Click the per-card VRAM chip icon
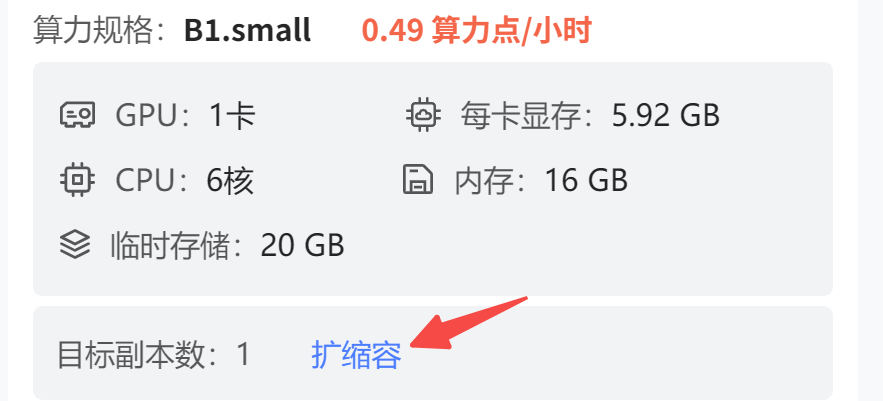The image size is (883, 401). point(423,115)
